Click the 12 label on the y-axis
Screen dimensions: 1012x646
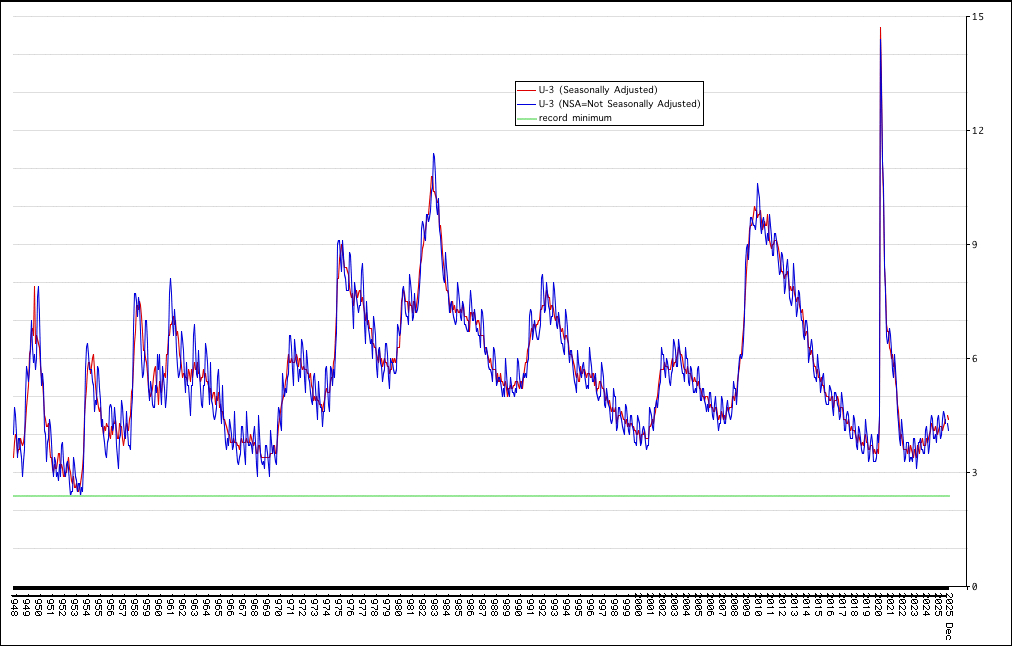click(977, 131)
